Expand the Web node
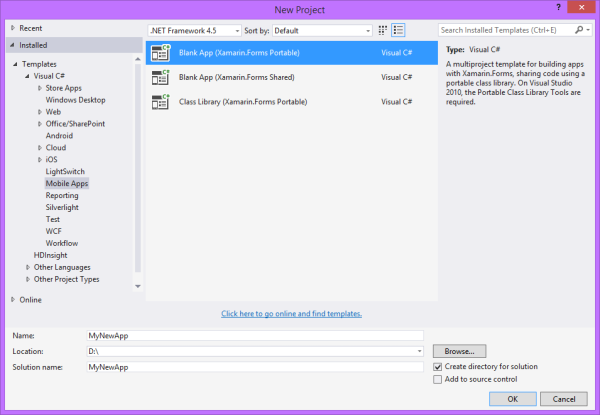This screenshot has height=415, width=600. (40, 112)
